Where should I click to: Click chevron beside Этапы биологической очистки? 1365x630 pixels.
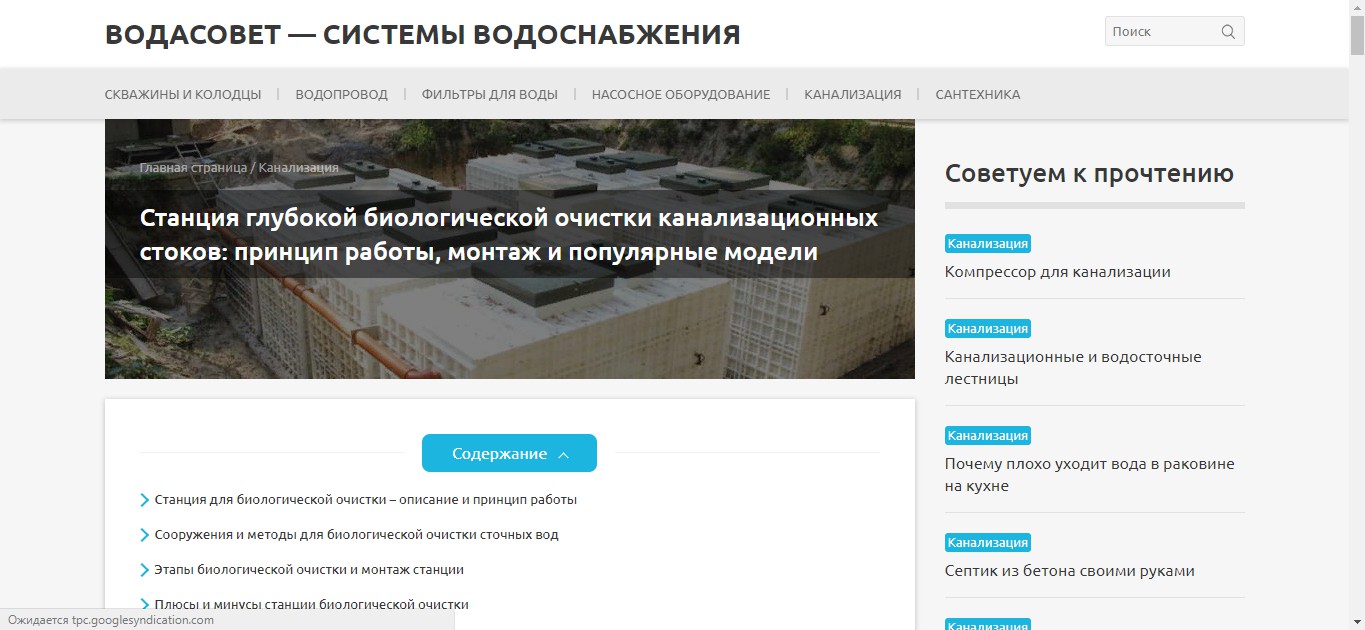click(x=145, y=570)
